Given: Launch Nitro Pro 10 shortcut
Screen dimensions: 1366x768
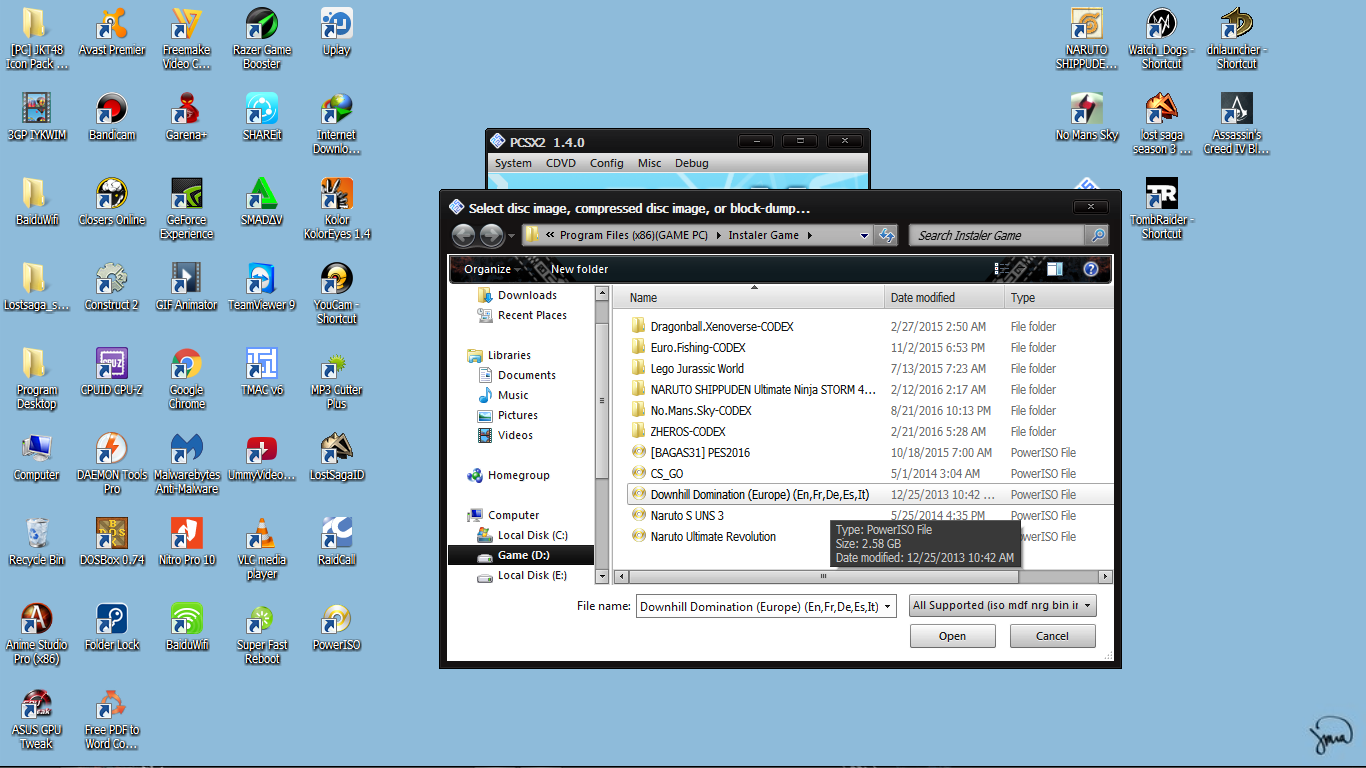Looking at the screenshot, I should (187, 543).
